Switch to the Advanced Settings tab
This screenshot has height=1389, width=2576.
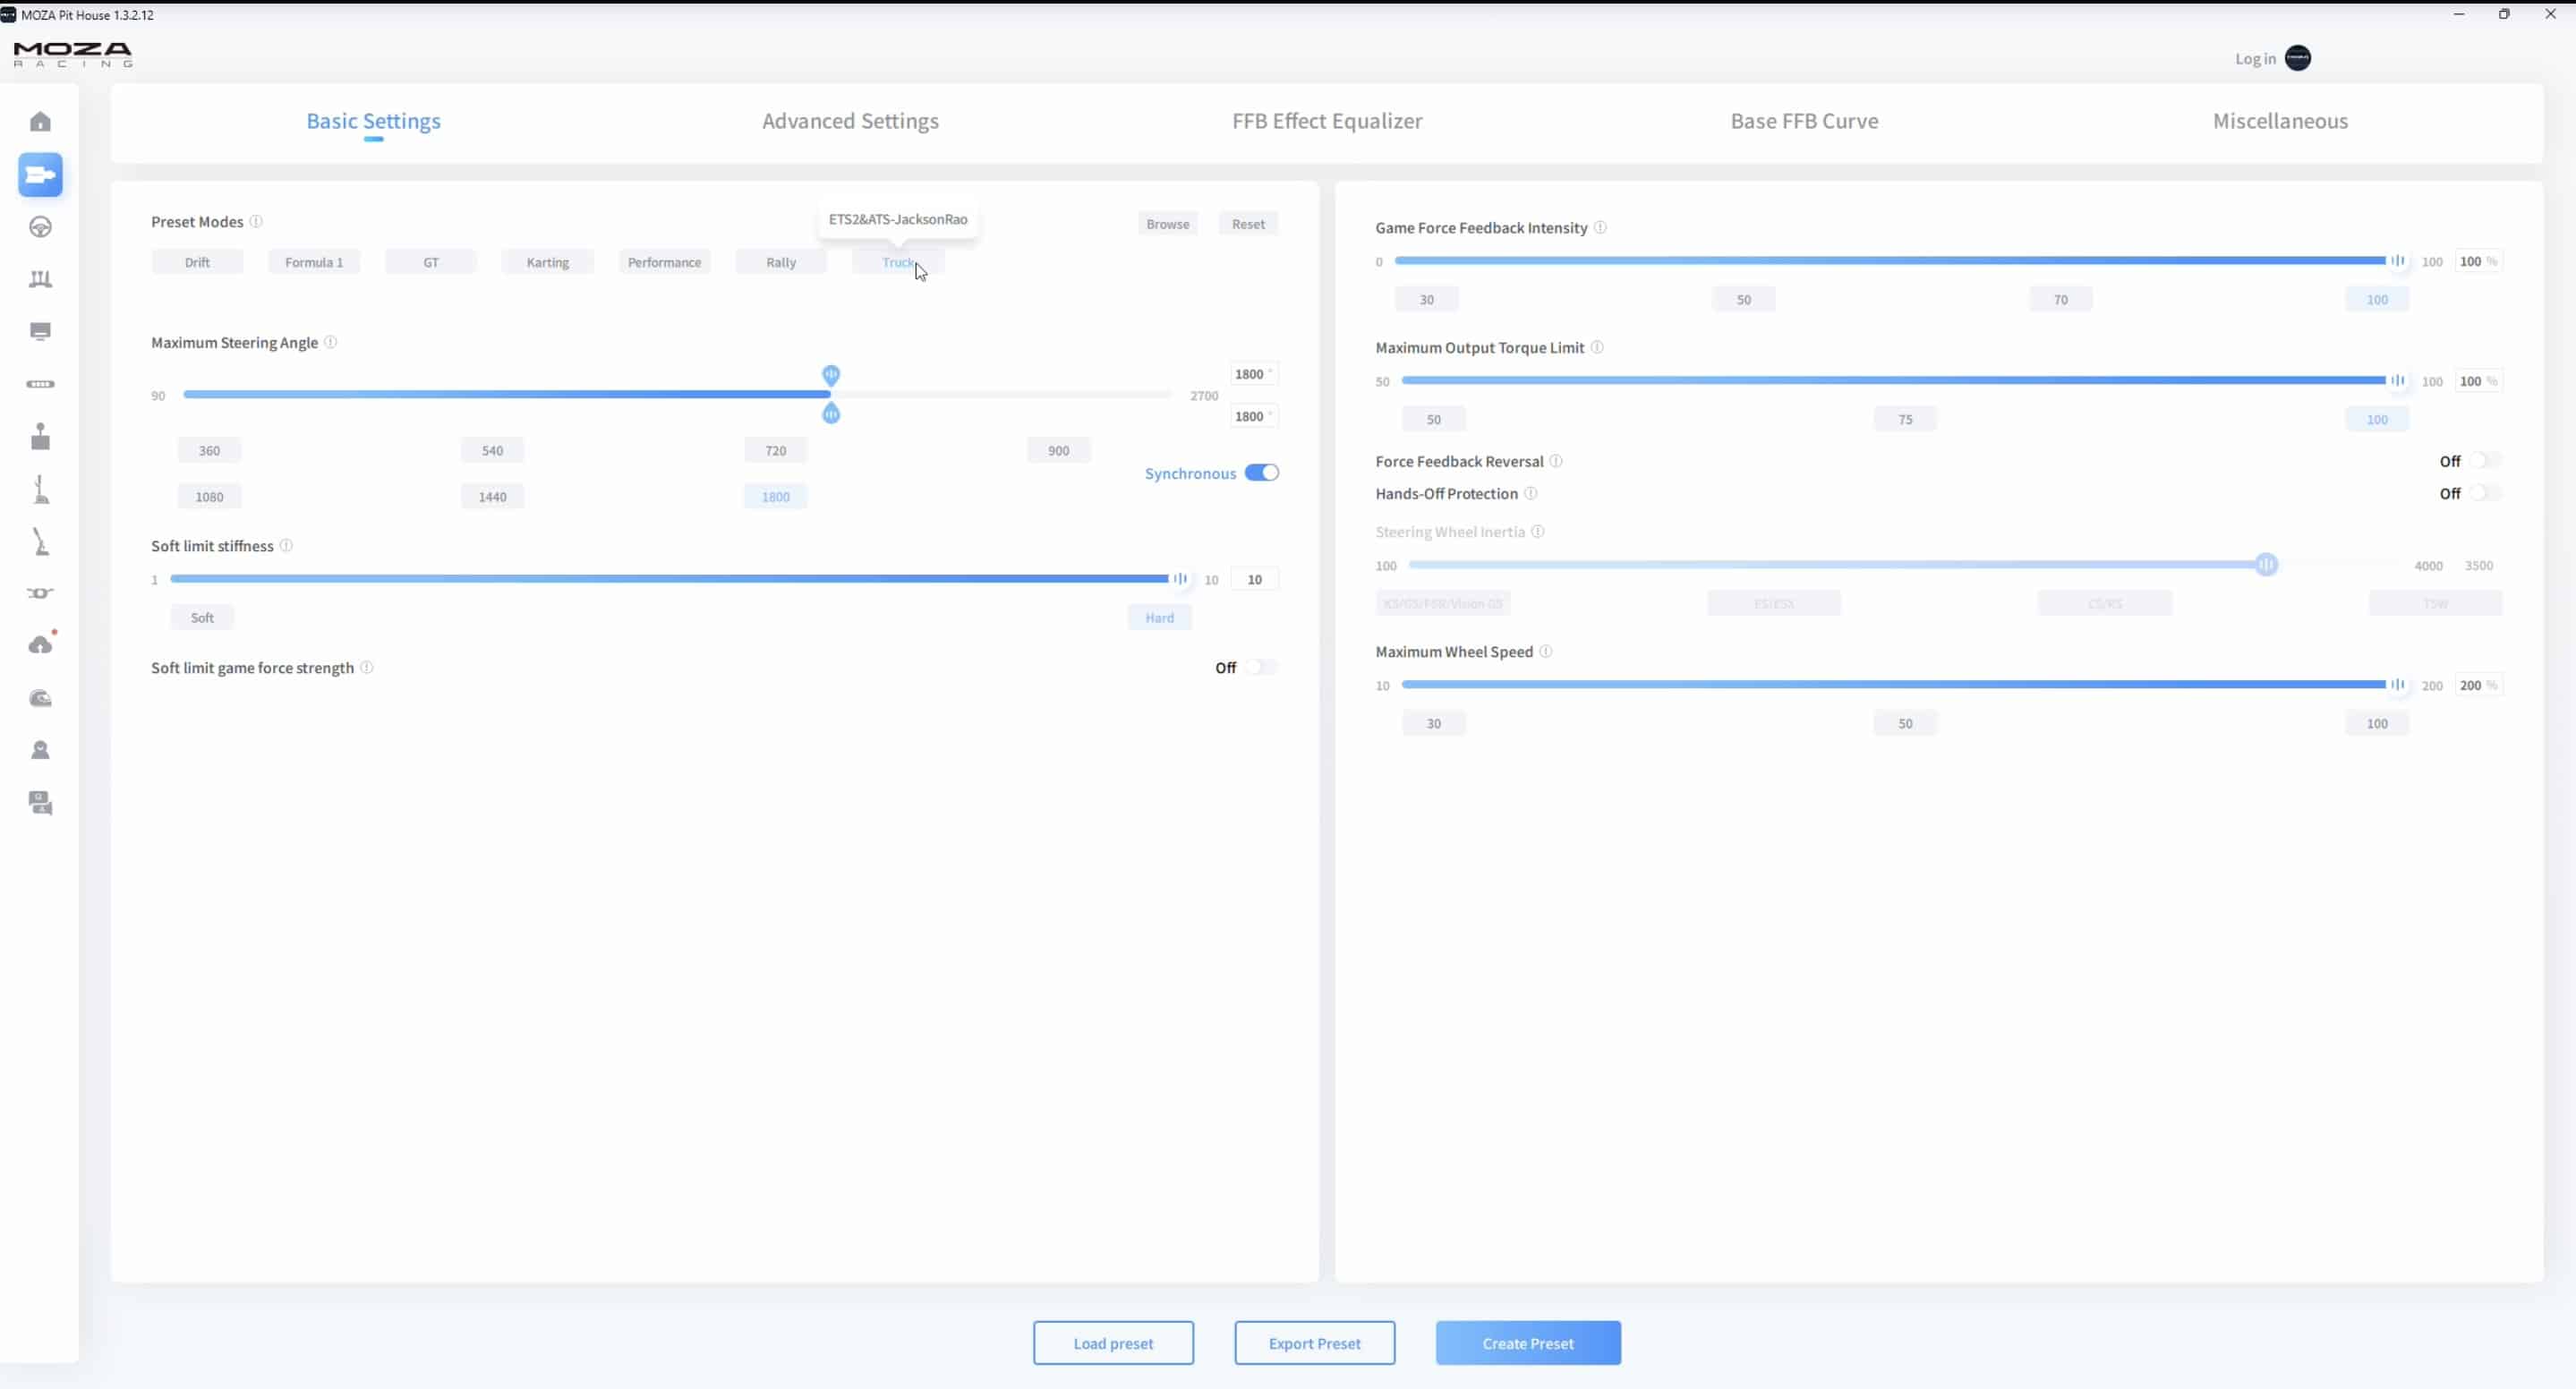[850, 121]
